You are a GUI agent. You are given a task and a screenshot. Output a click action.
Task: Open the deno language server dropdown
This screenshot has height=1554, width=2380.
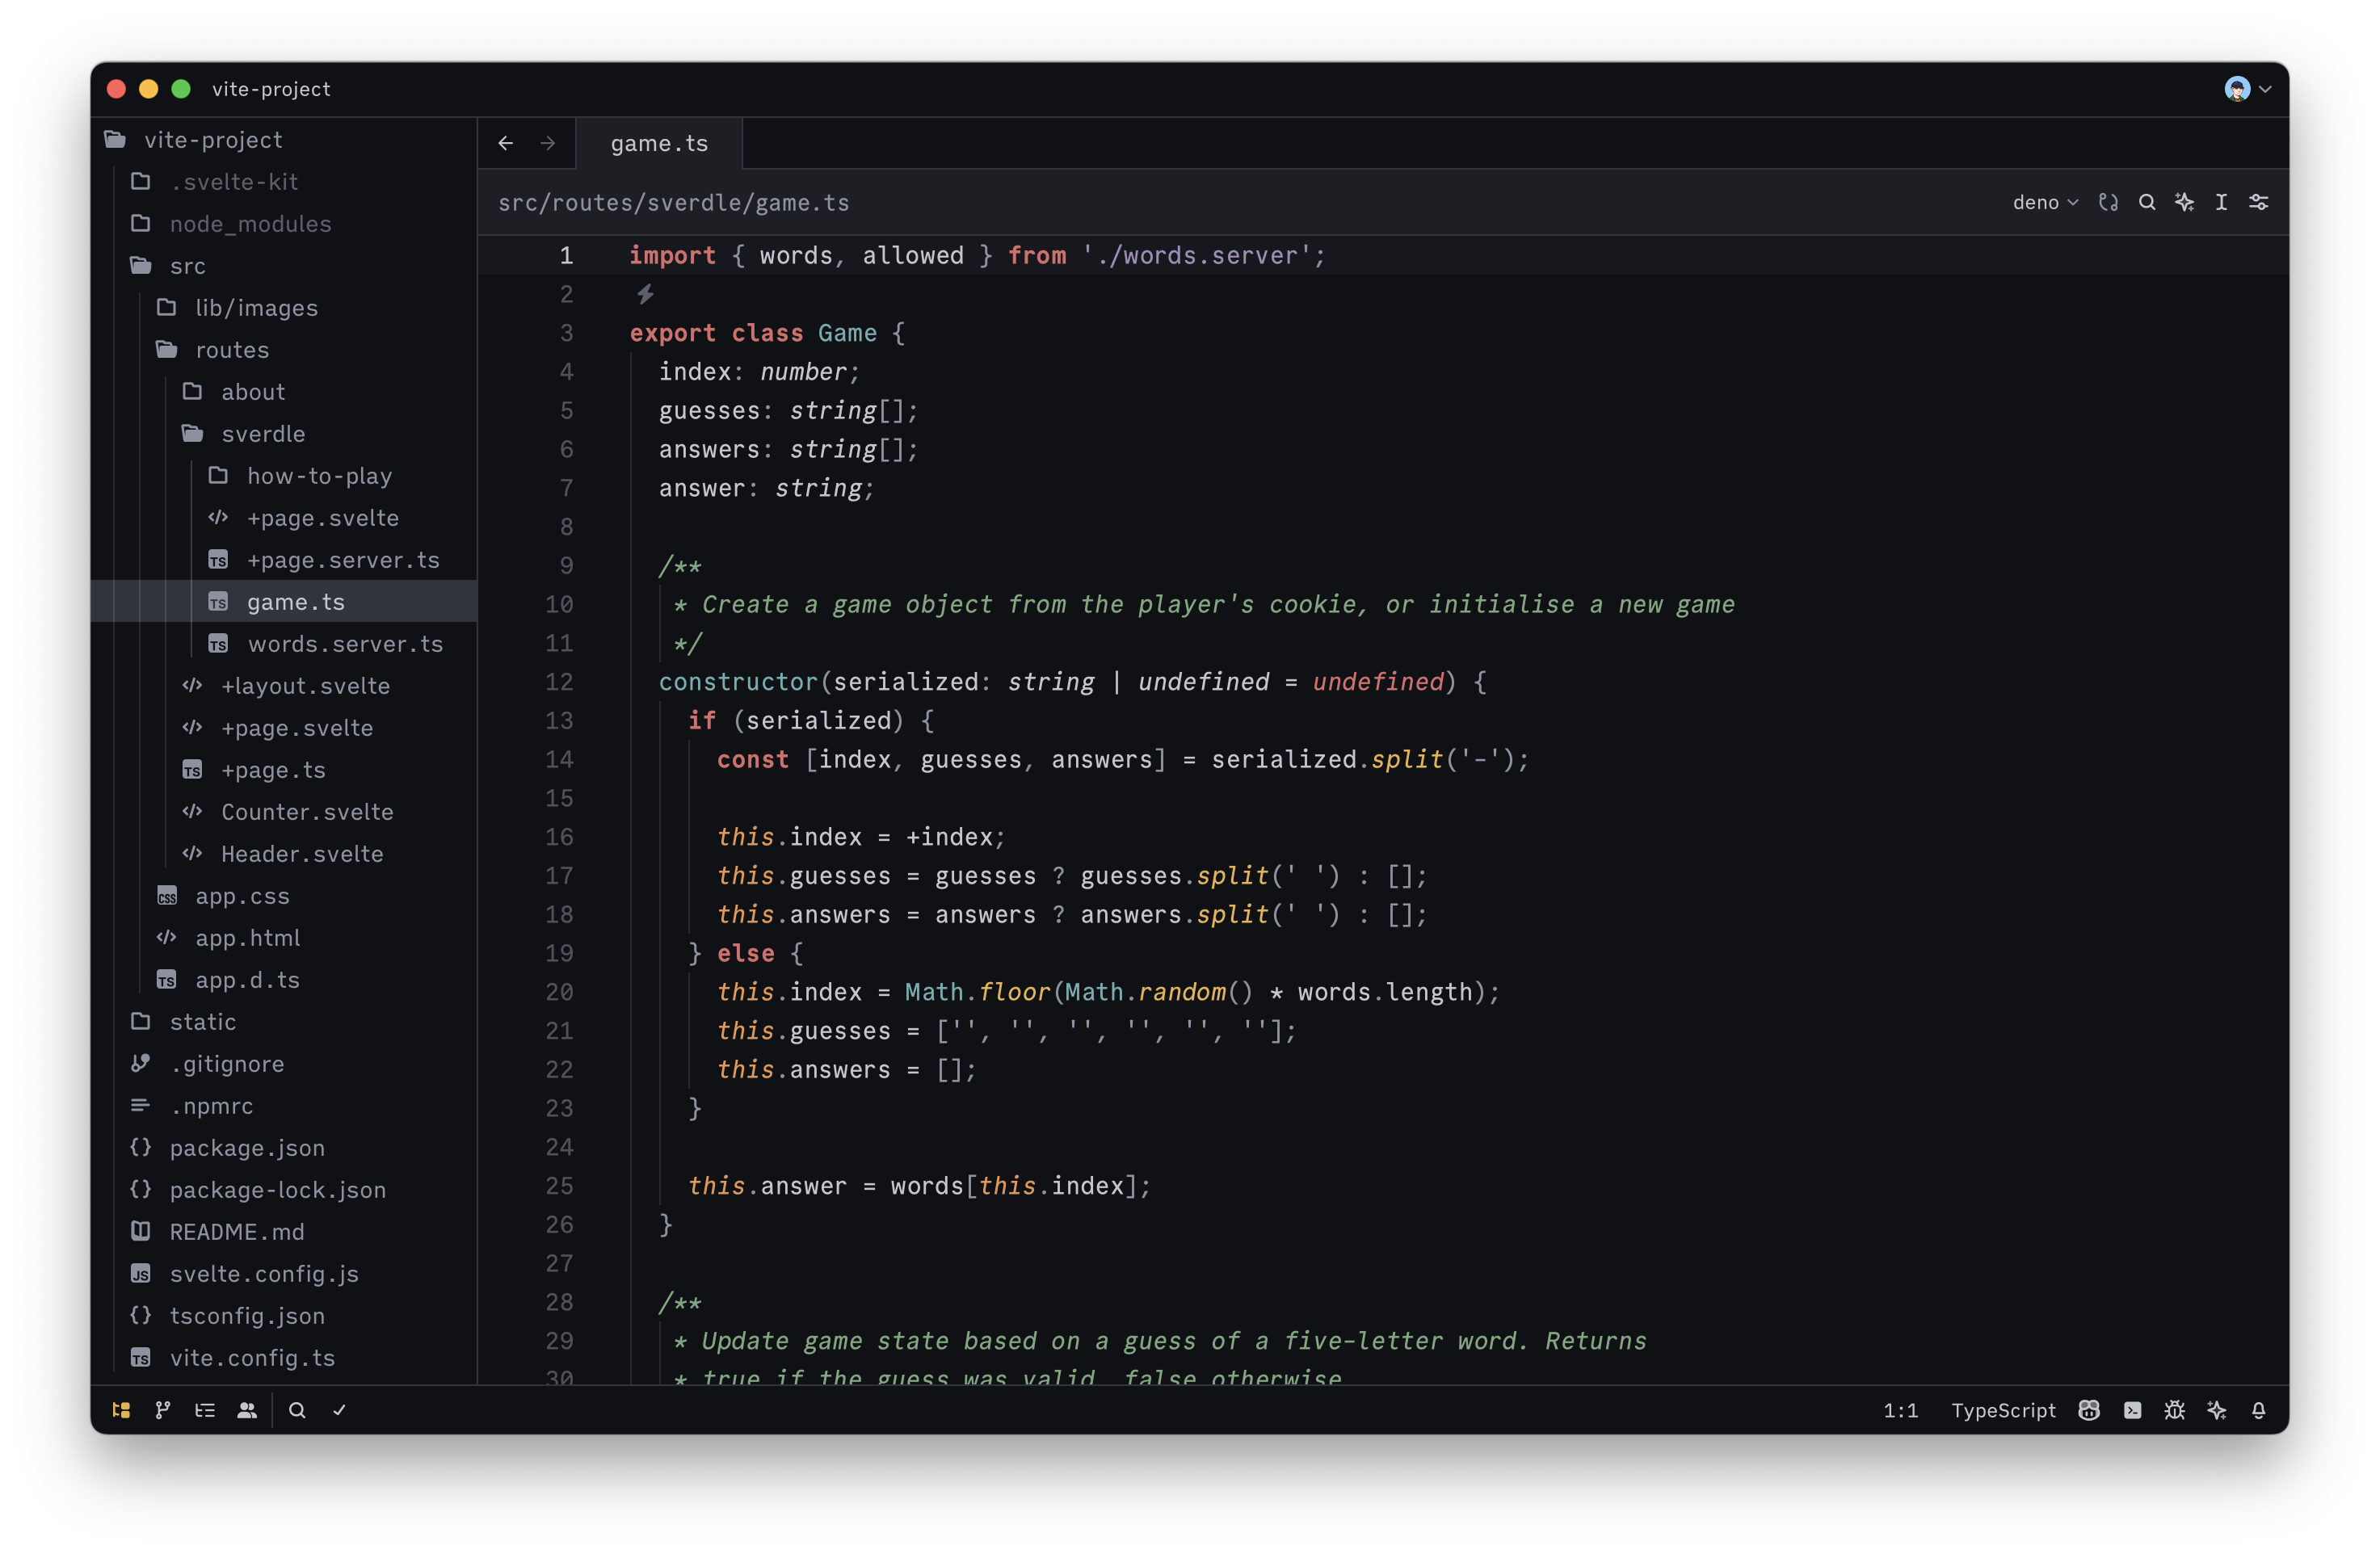pyautogui.click(x=2045, y=202)
